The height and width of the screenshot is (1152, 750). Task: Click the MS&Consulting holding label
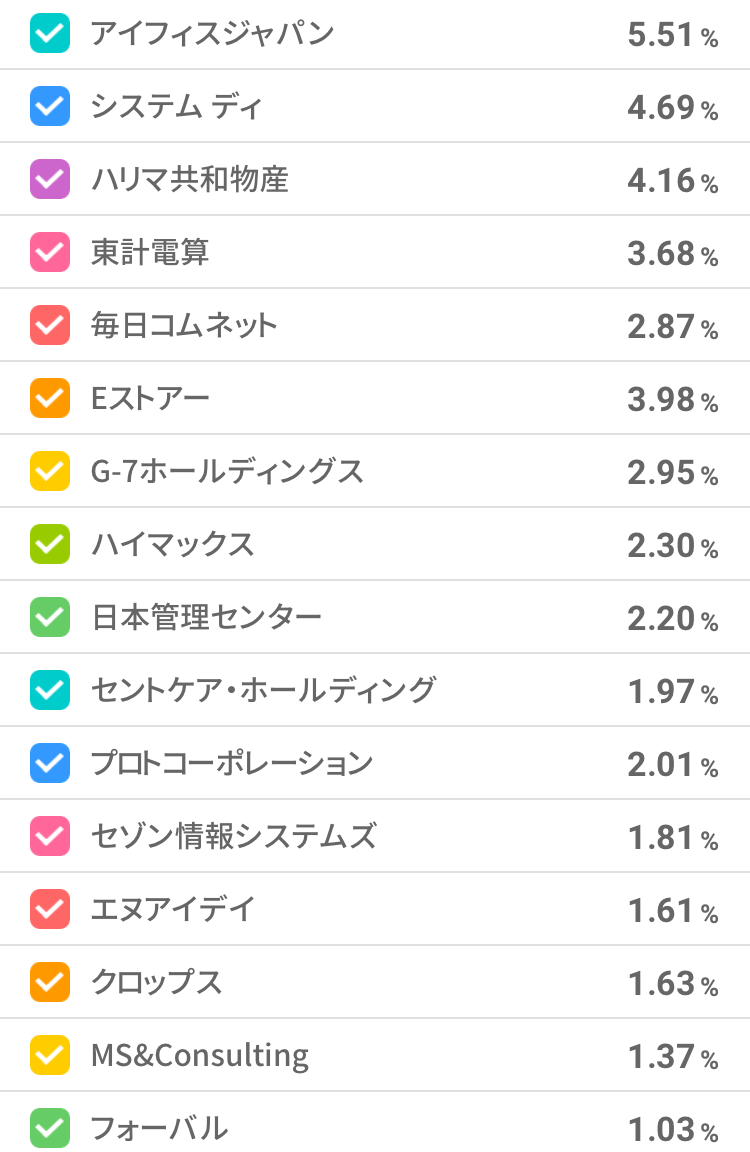[200, 1056]
